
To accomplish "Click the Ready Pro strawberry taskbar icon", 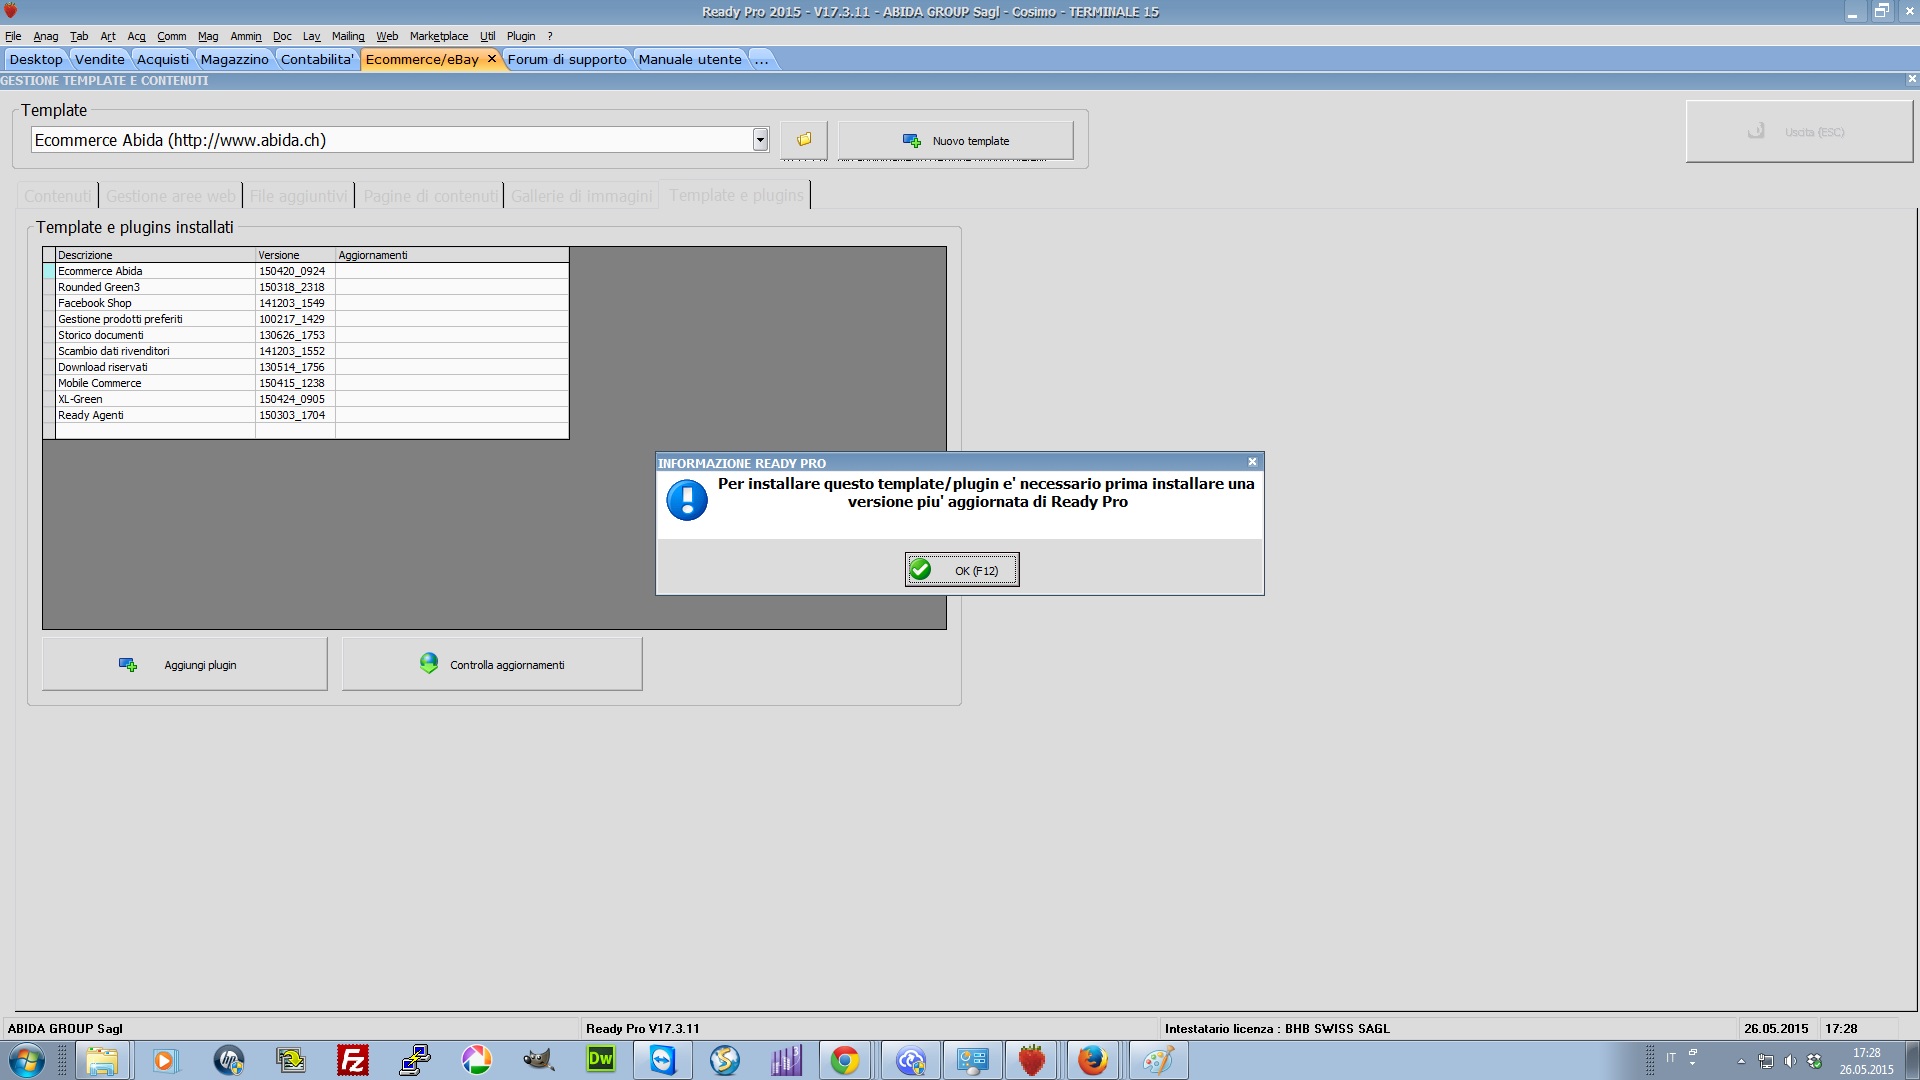I will pos(1031,1060).
